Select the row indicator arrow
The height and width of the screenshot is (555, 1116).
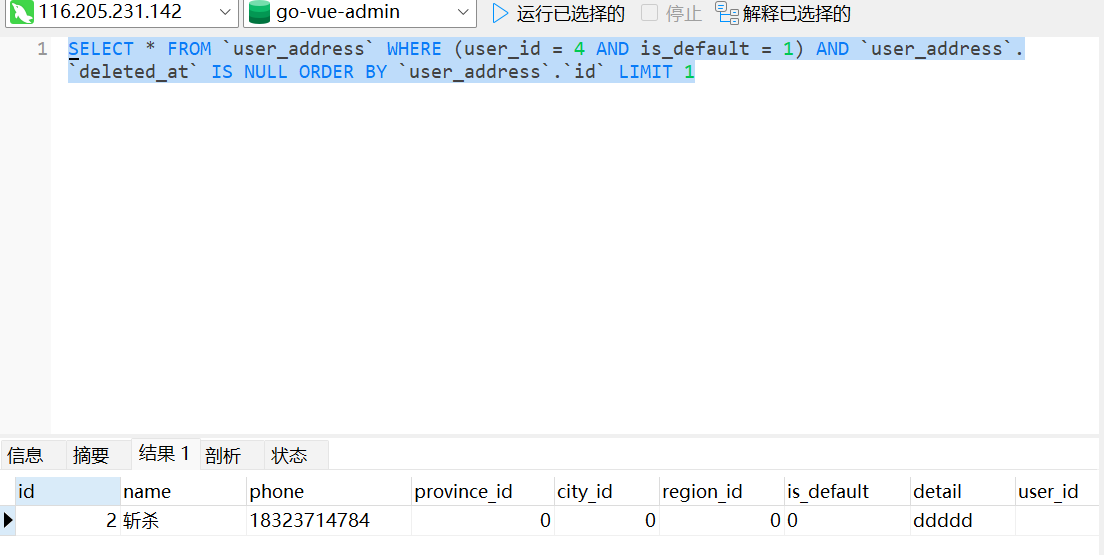8,521
